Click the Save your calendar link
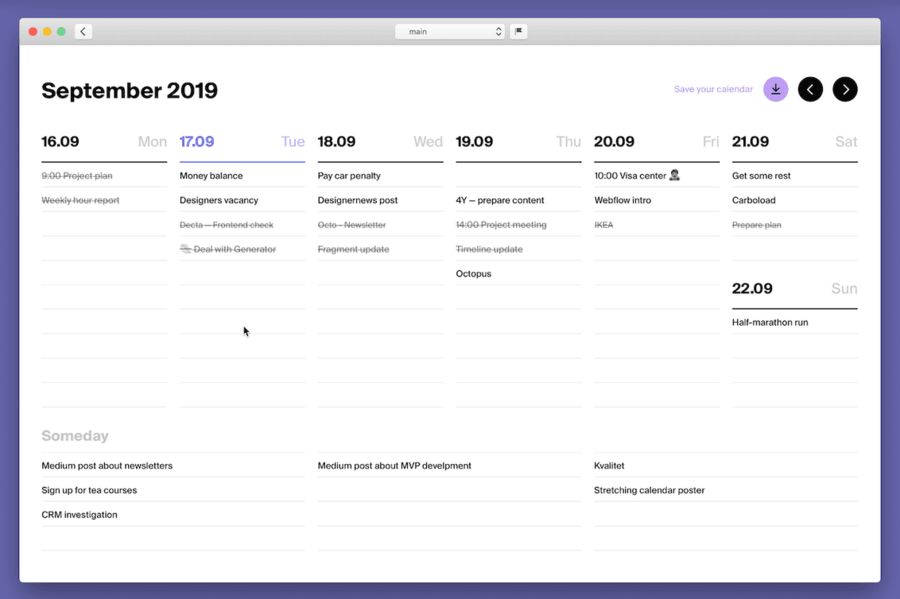Screen dimensions: 900x599 pyautogui.click(x=713, y=90)
